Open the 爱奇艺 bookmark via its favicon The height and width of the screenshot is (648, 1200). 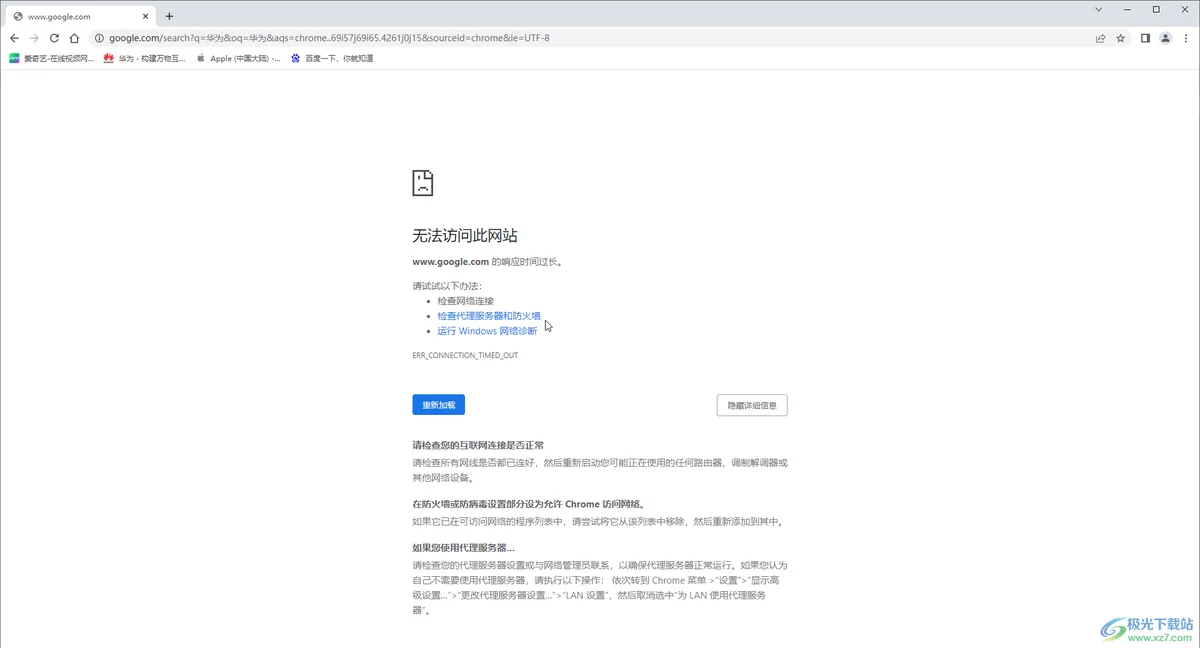point(14,58)
